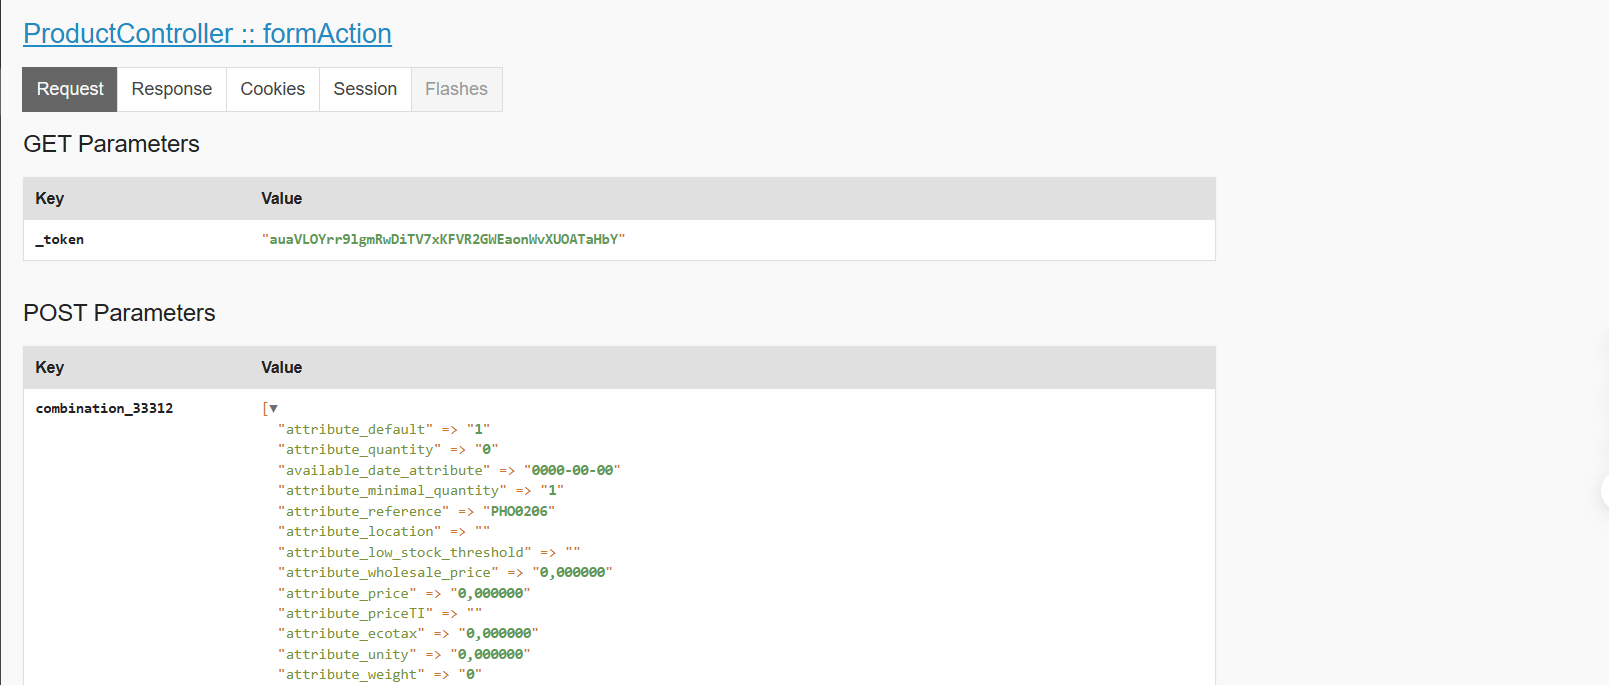
Task: Click the available_date_attribute date value
Action: [572, 470]
